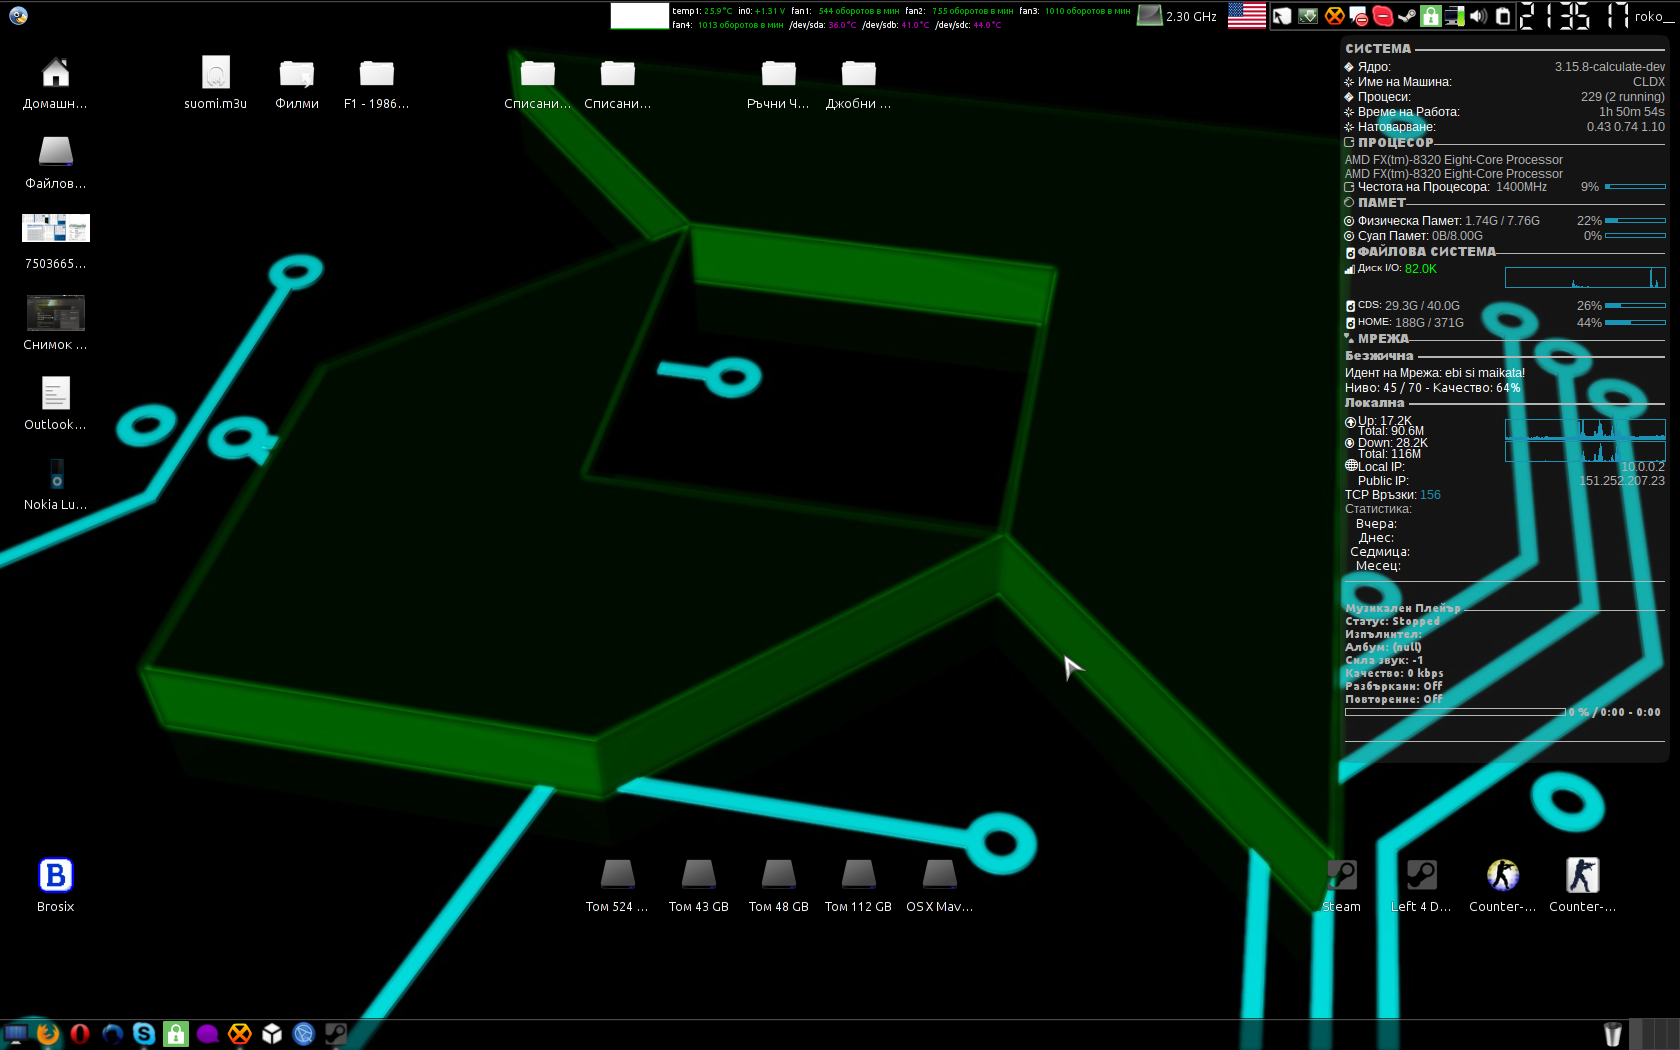Open the KDE application launcher menu

(18, 15)
